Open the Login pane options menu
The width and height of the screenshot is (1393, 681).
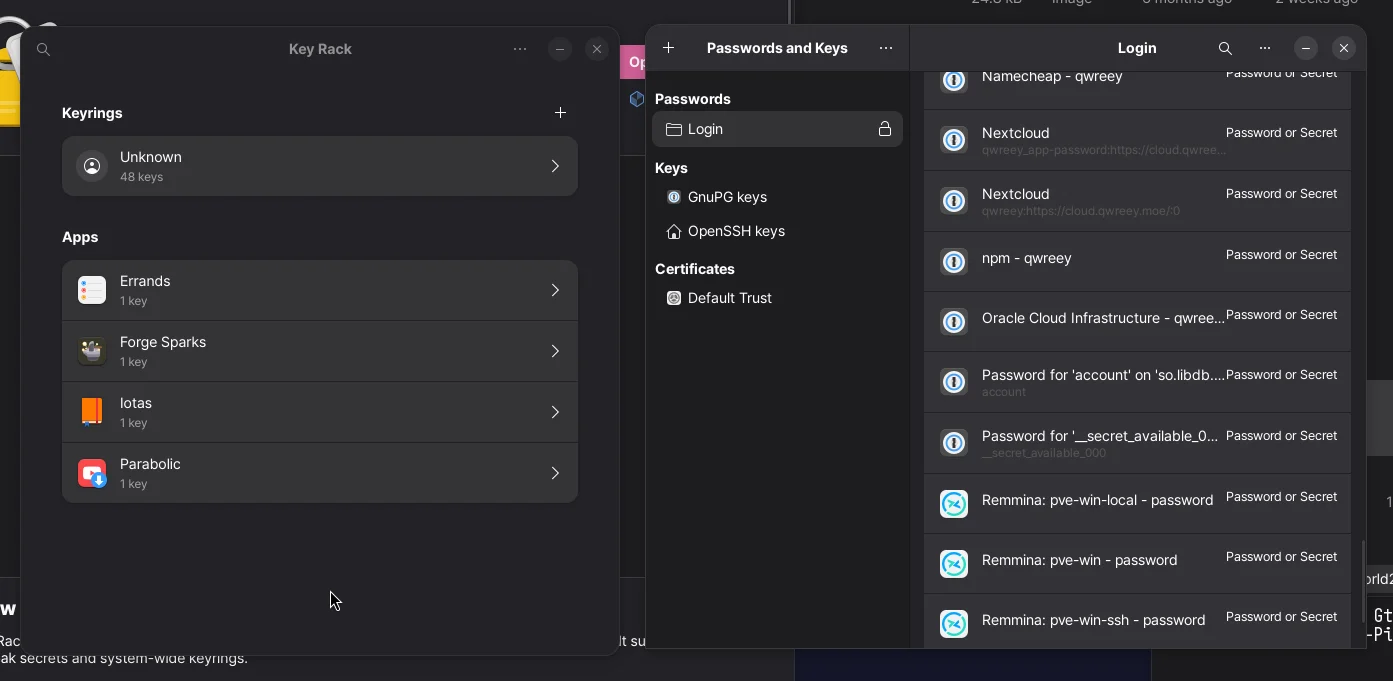[x=1265, y=48]
